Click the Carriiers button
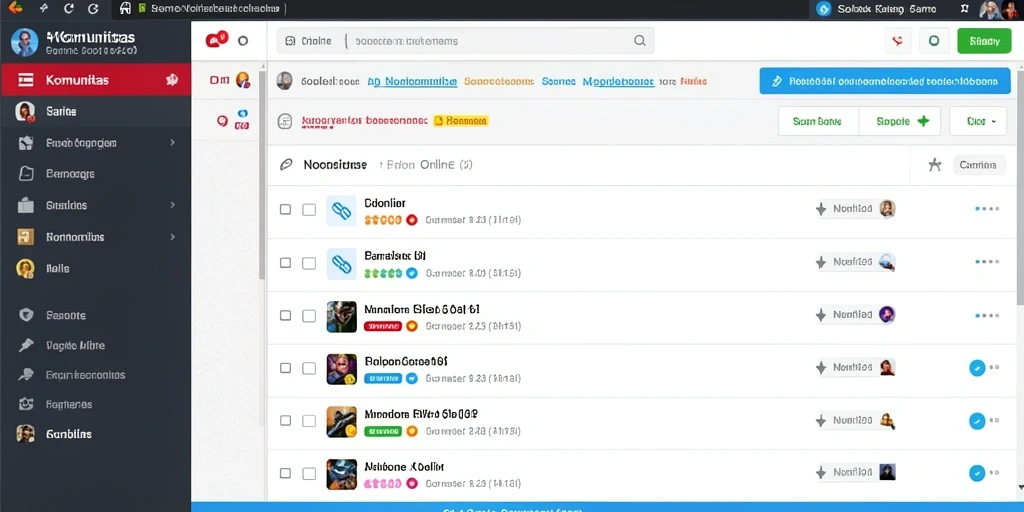 [978, 165]
